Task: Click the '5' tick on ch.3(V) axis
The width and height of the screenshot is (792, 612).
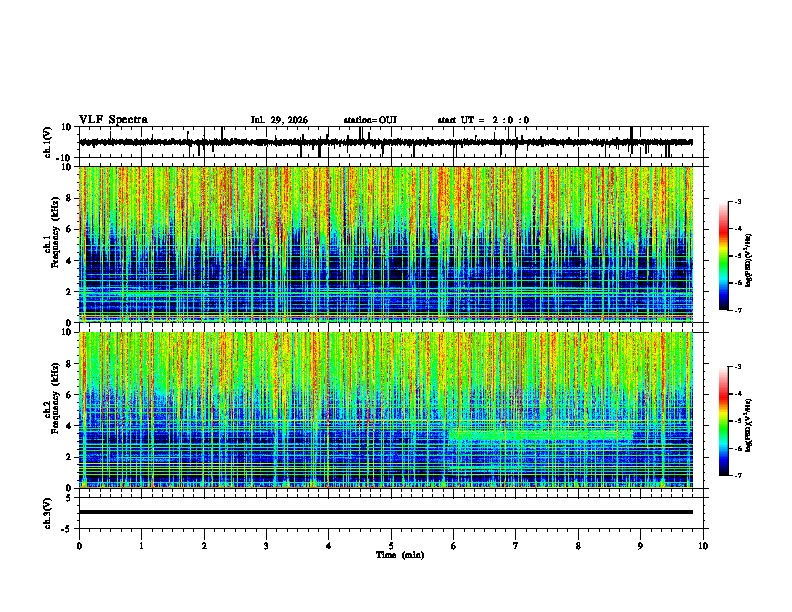Action: (69, 498)
